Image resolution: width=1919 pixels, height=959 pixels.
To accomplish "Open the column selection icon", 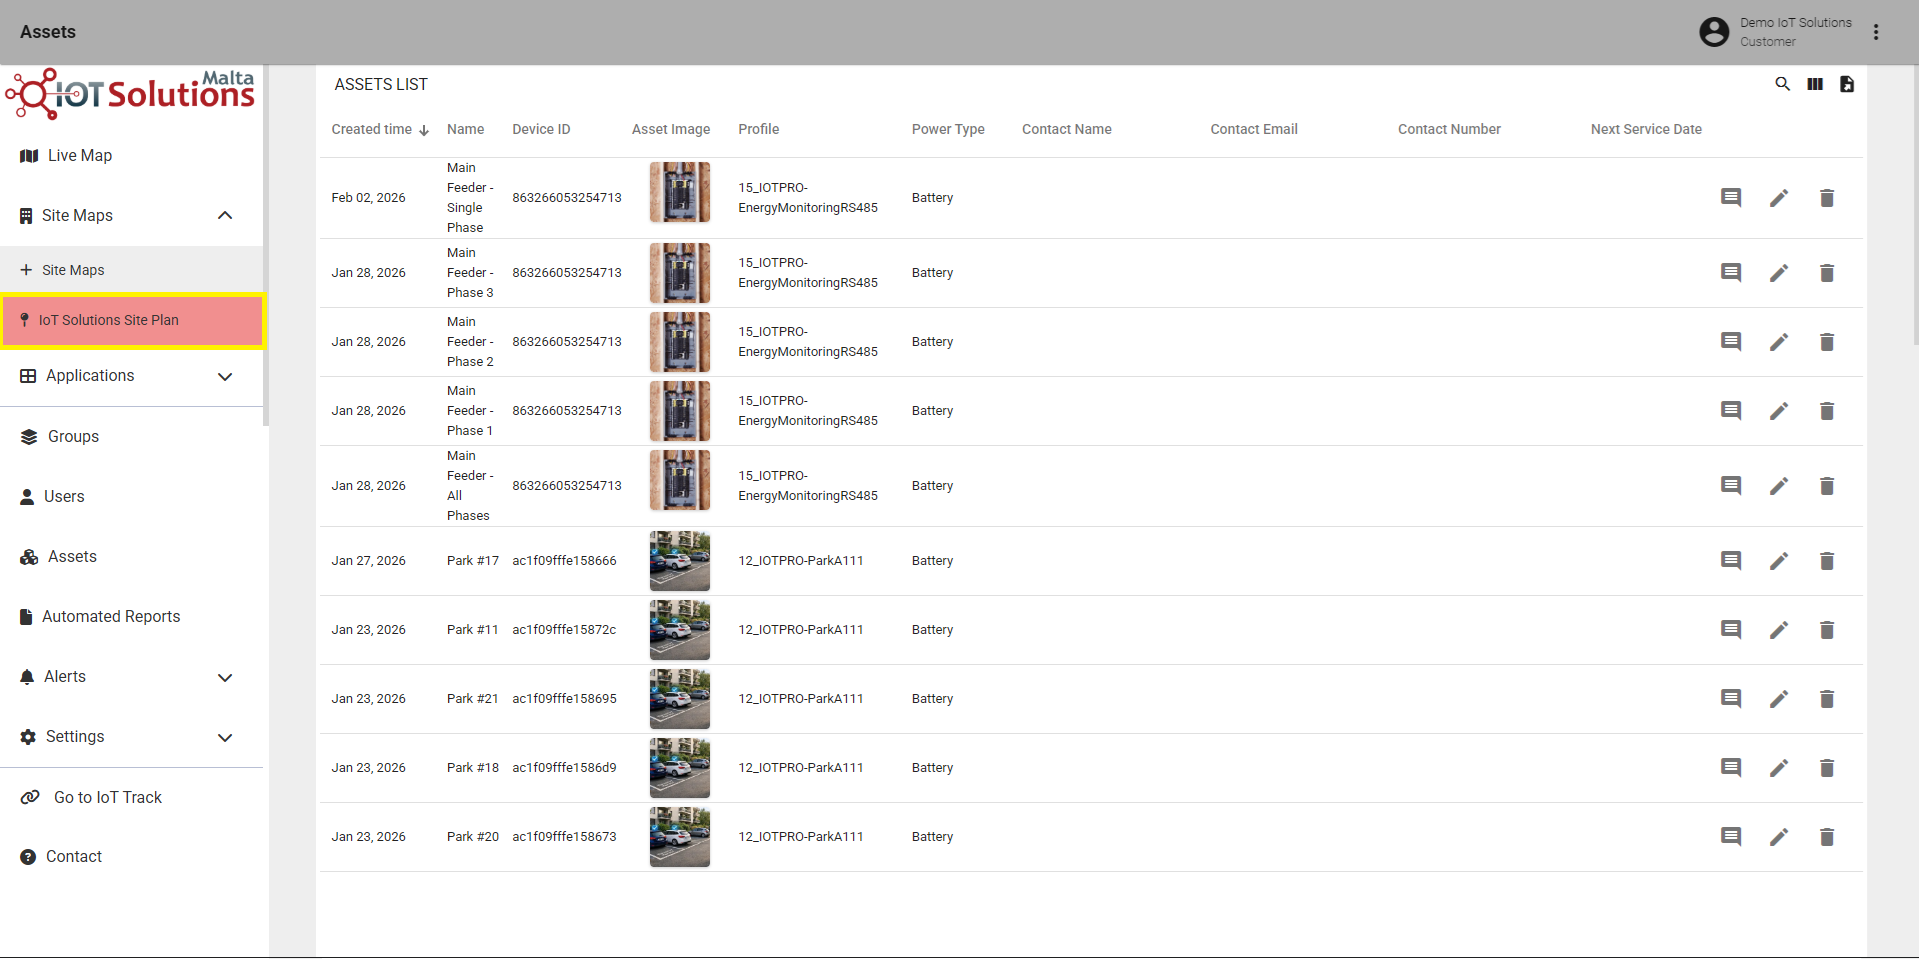I will [1815, 84].
